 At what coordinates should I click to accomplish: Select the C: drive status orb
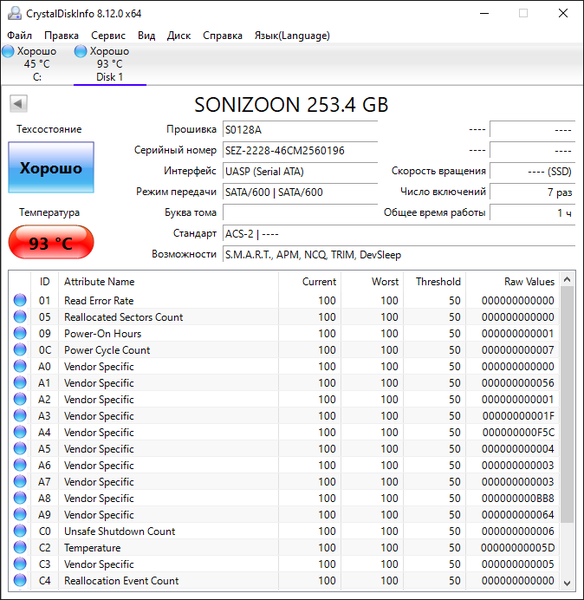(8, 51)
